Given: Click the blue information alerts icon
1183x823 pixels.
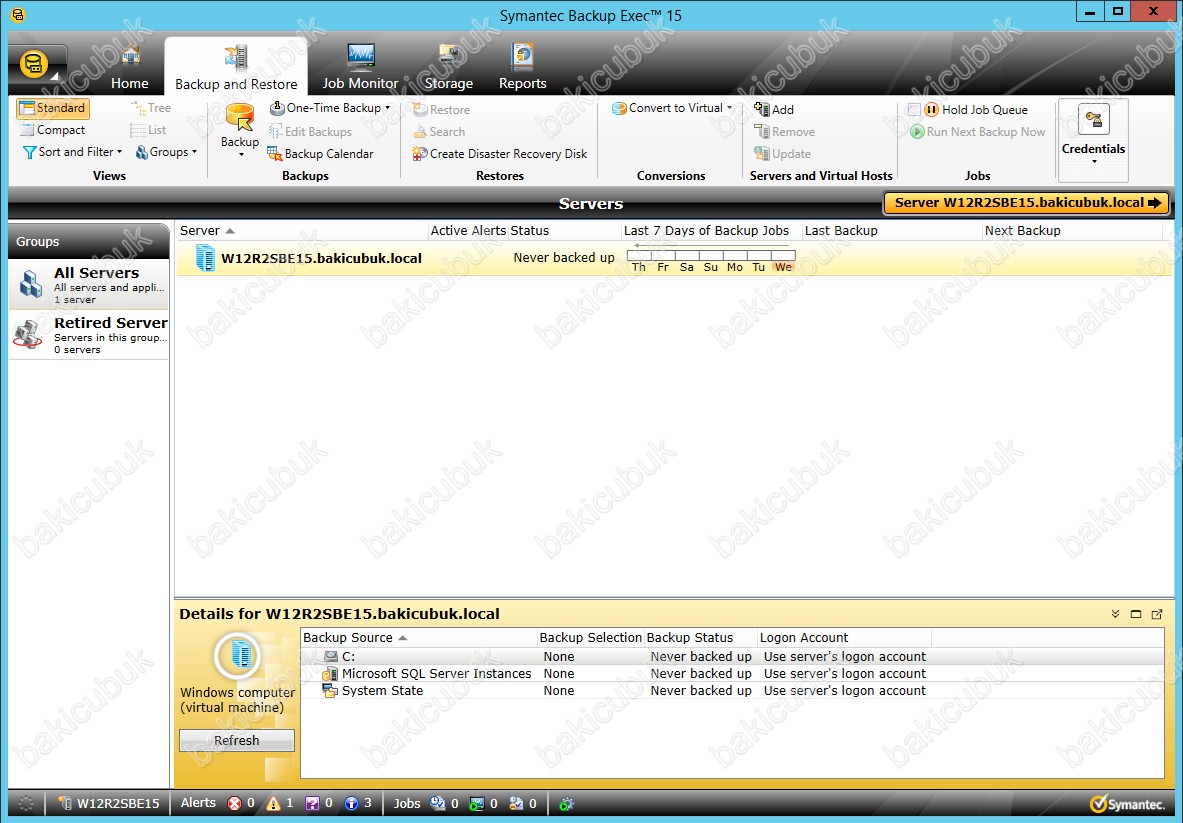Looking at the screenshot, I should [351, 803].
